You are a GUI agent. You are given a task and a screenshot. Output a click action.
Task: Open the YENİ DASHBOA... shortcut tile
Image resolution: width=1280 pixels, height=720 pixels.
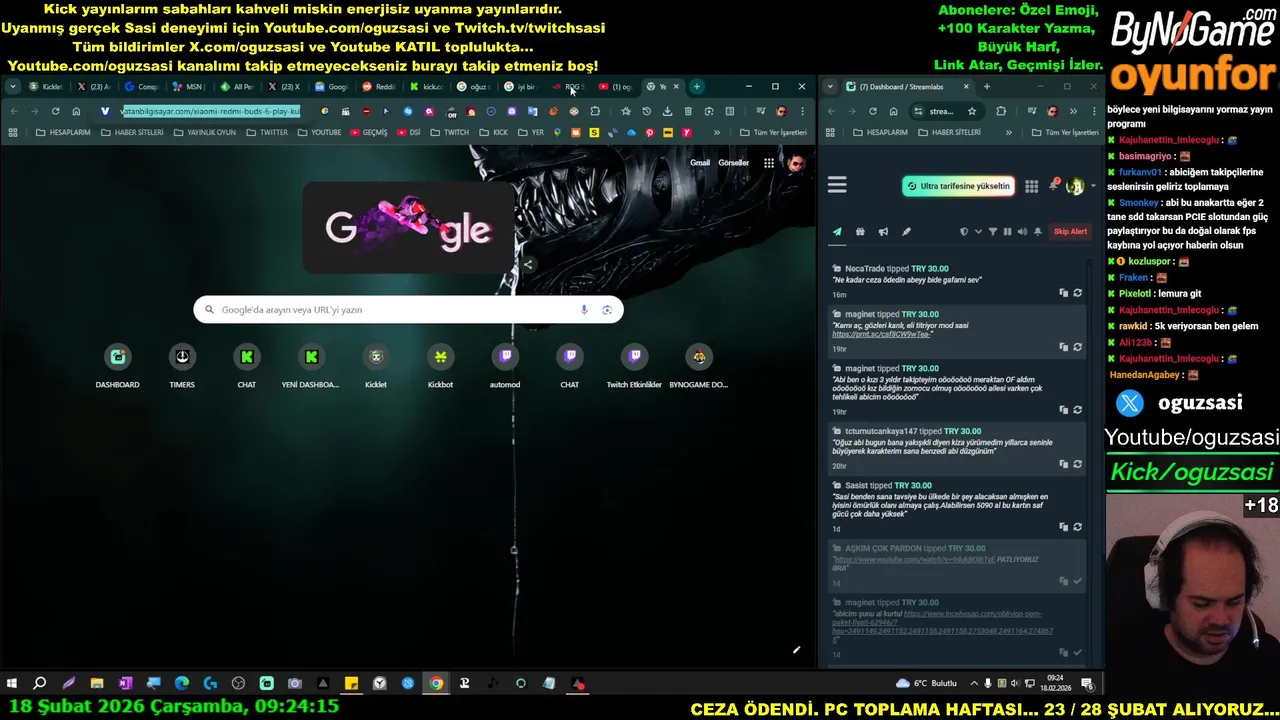point(311,366)
